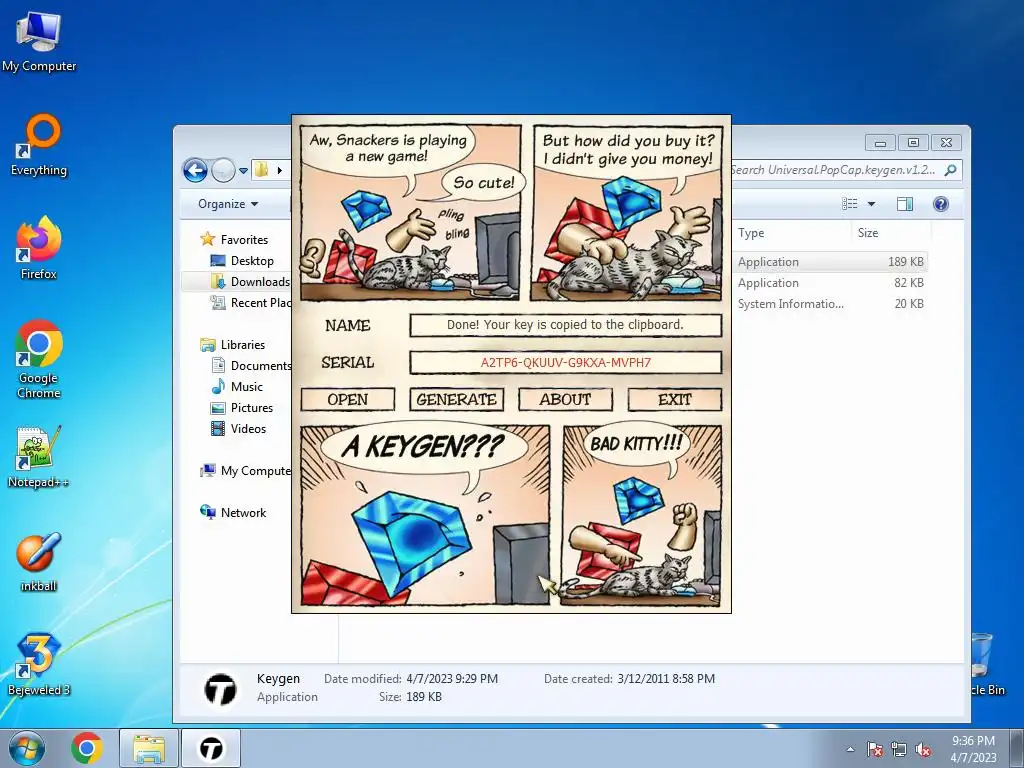Image resolution: width=1024 pixels, height=768 pixels.
Task: Click the Date modified value in details pane
Action: [452, 679]
